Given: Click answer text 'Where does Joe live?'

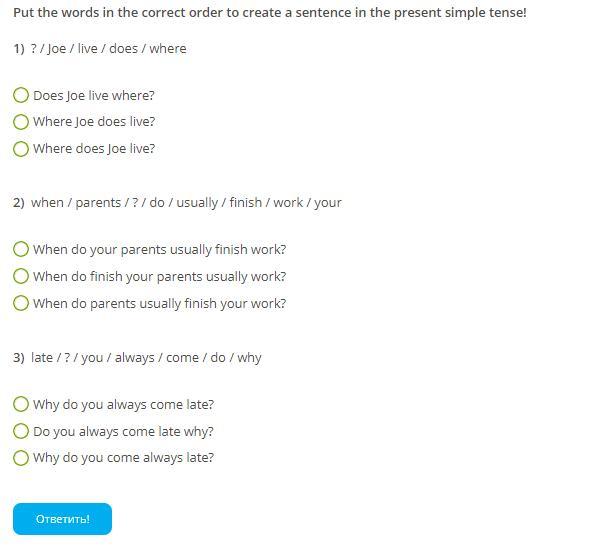Looking at the screenshot, I should click(94, 149).
